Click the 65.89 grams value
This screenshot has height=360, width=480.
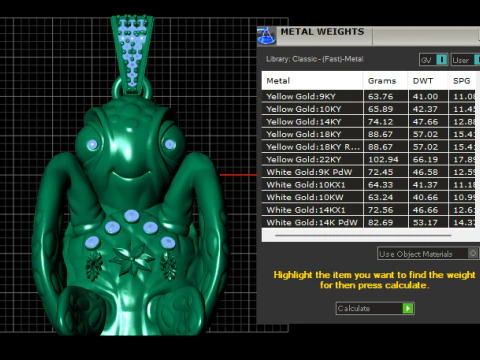point(380,109)
